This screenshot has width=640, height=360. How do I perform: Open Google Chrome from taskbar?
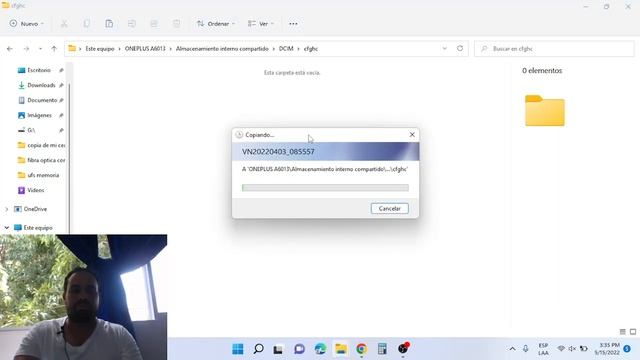[x=361, y=349]
